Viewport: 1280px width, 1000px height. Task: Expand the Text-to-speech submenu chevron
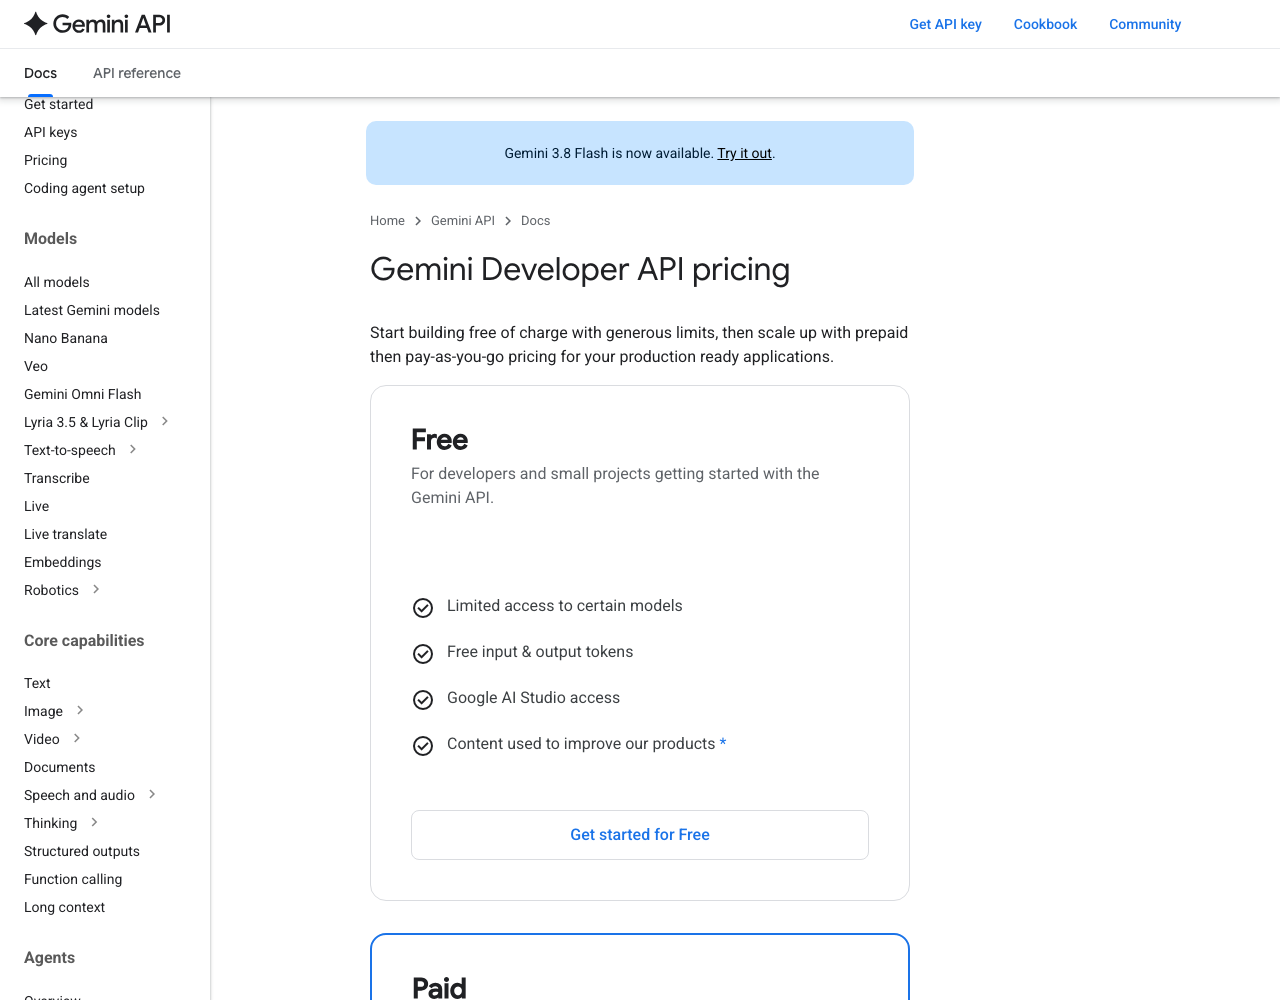(133, 450)
